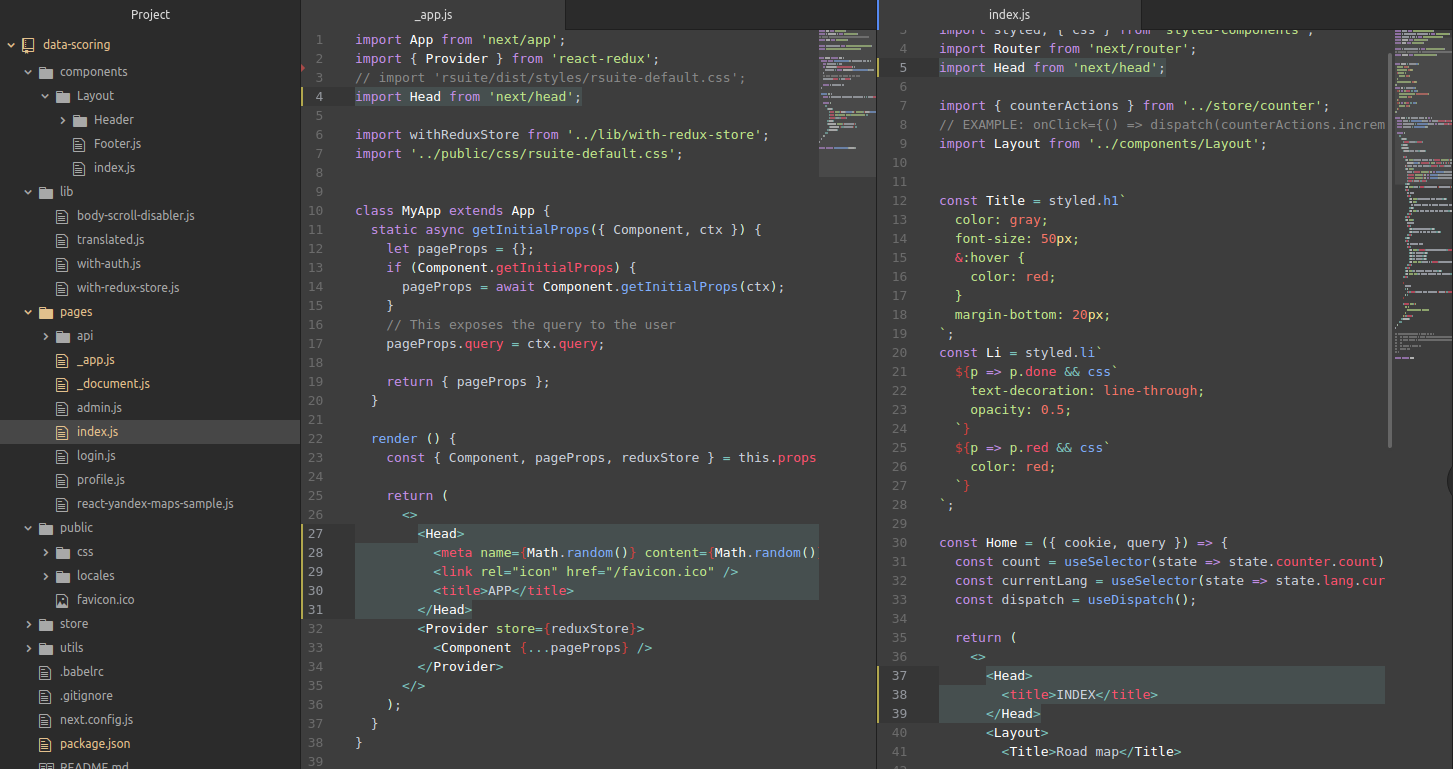Image resolution: width=1453 pixels, height=769 pixels.
Task: Click the .babelrc file icon
Action: point(44,671)
